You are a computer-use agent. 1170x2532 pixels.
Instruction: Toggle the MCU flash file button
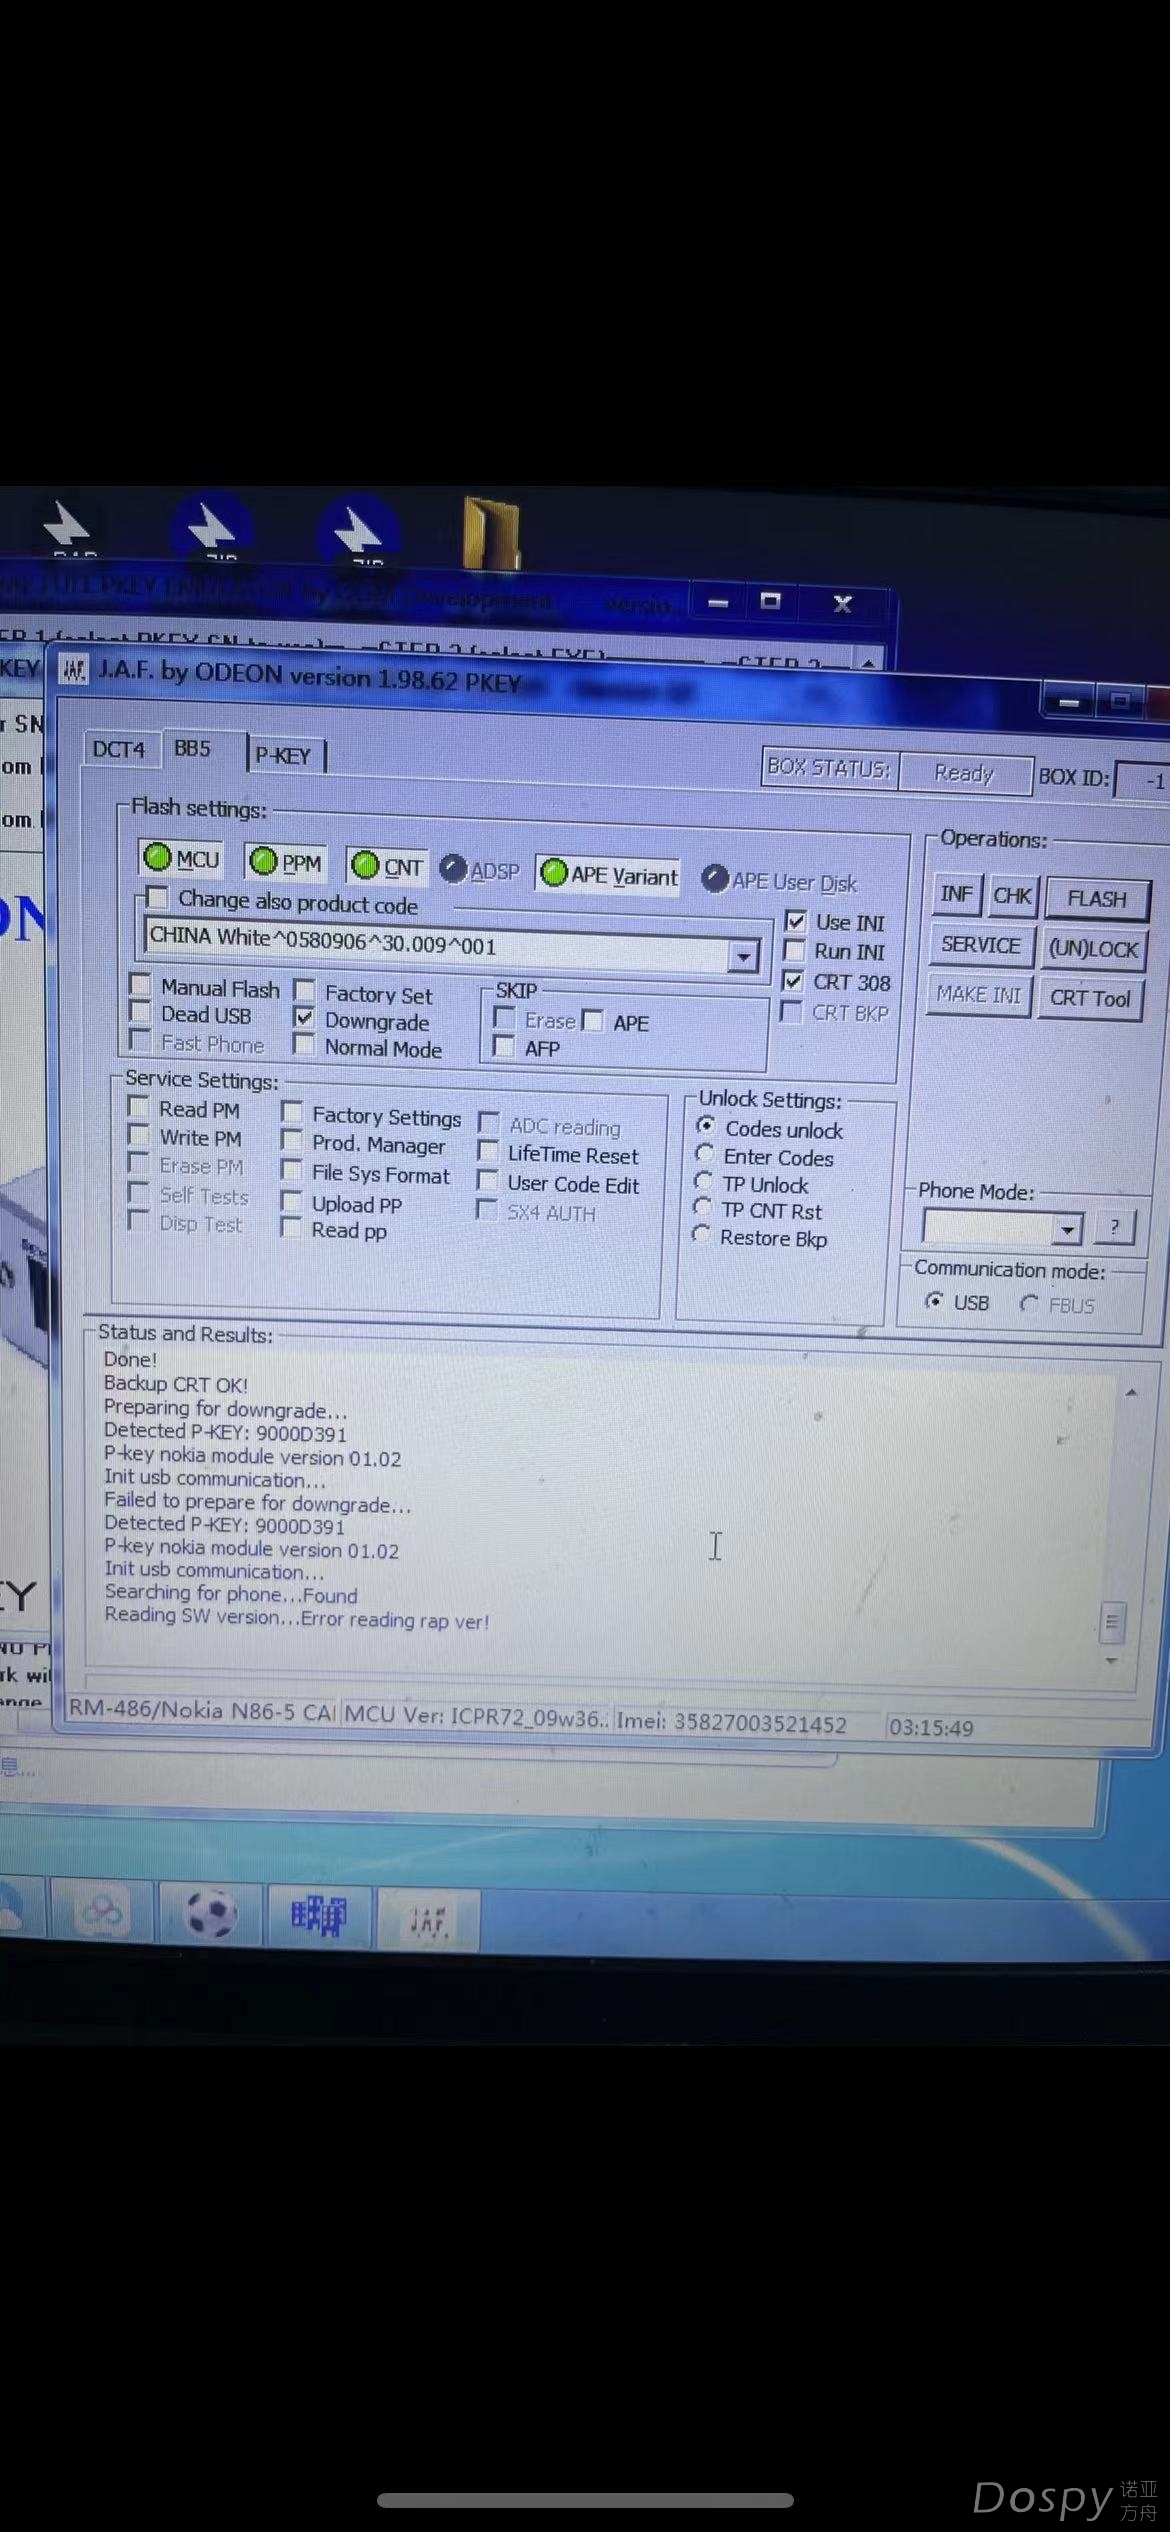[181, 858]
